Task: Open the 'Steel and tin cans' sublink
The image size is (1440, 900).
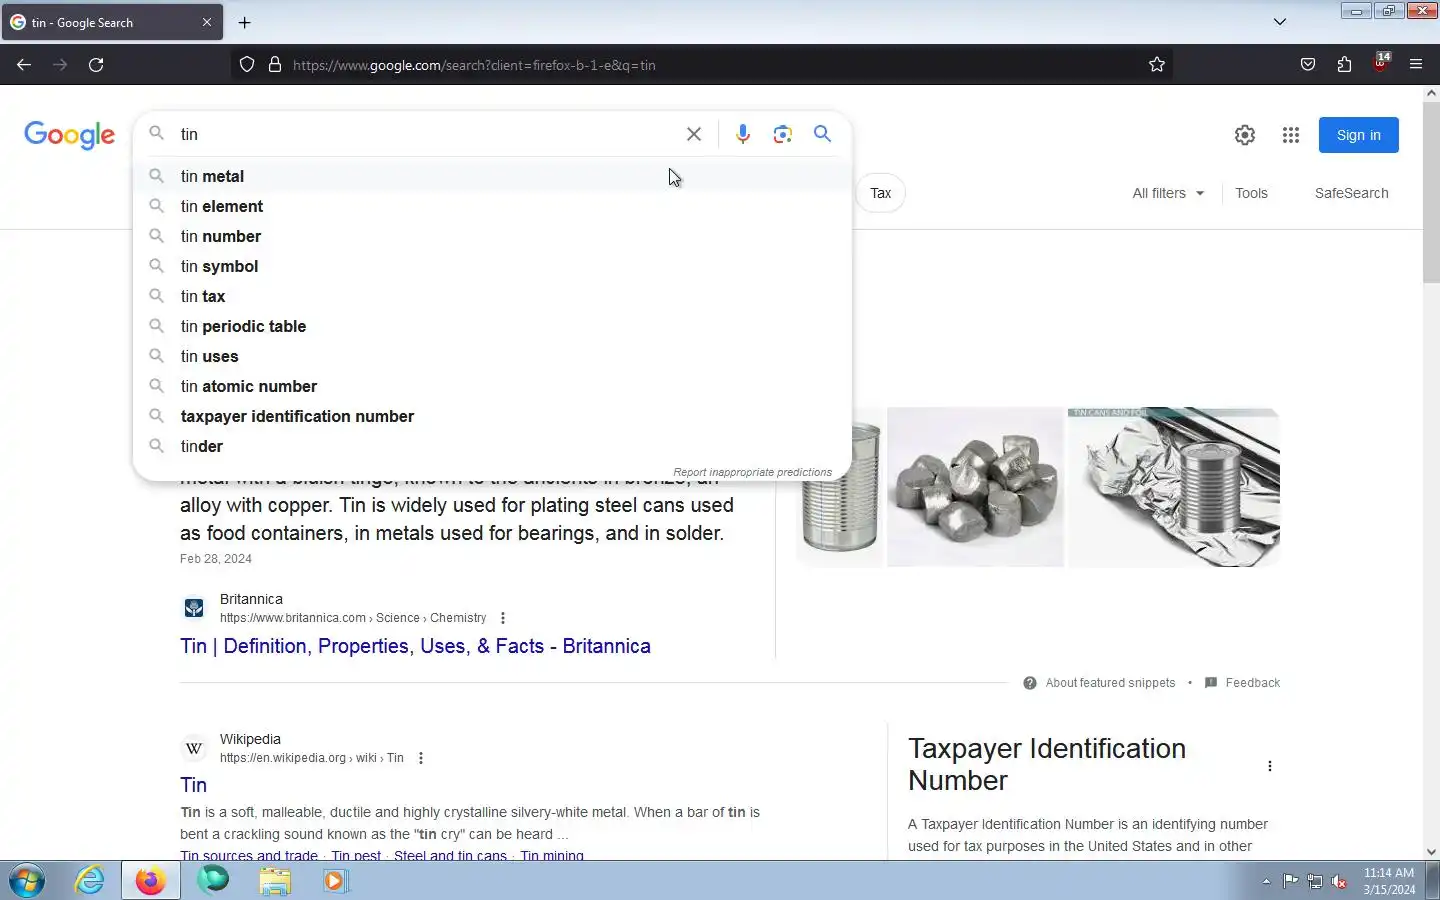Action: coord(450,855)
